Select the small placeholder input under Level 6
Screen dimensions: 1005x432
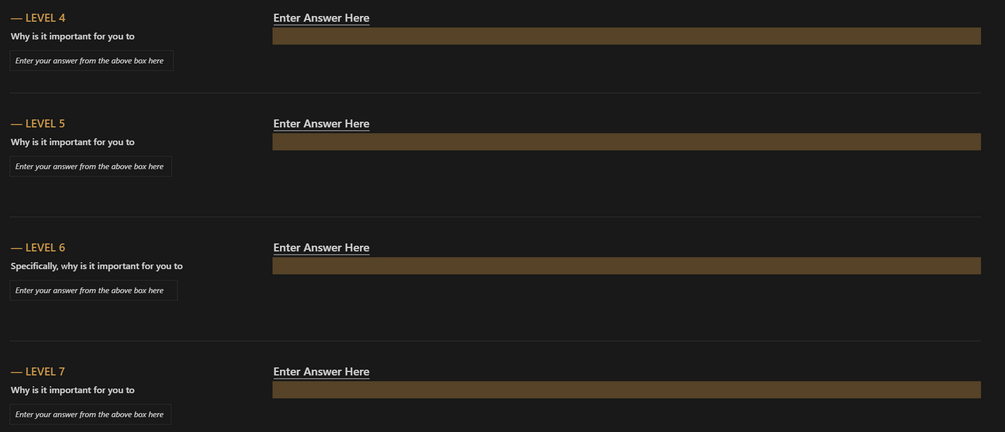click(x=93, y=291)
